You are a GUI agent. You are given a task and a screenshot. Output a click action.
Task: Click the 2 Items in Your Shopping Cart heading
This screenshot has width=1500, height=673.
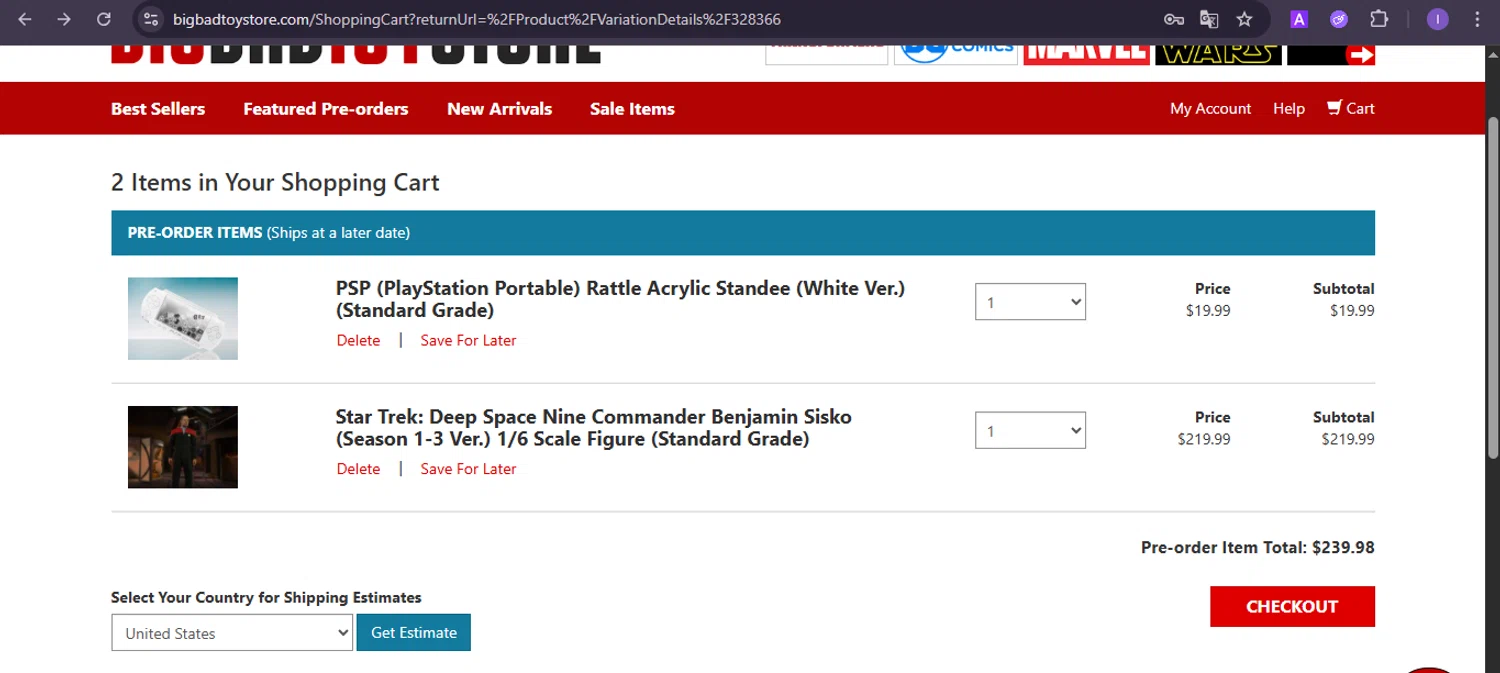pos(275,183)
